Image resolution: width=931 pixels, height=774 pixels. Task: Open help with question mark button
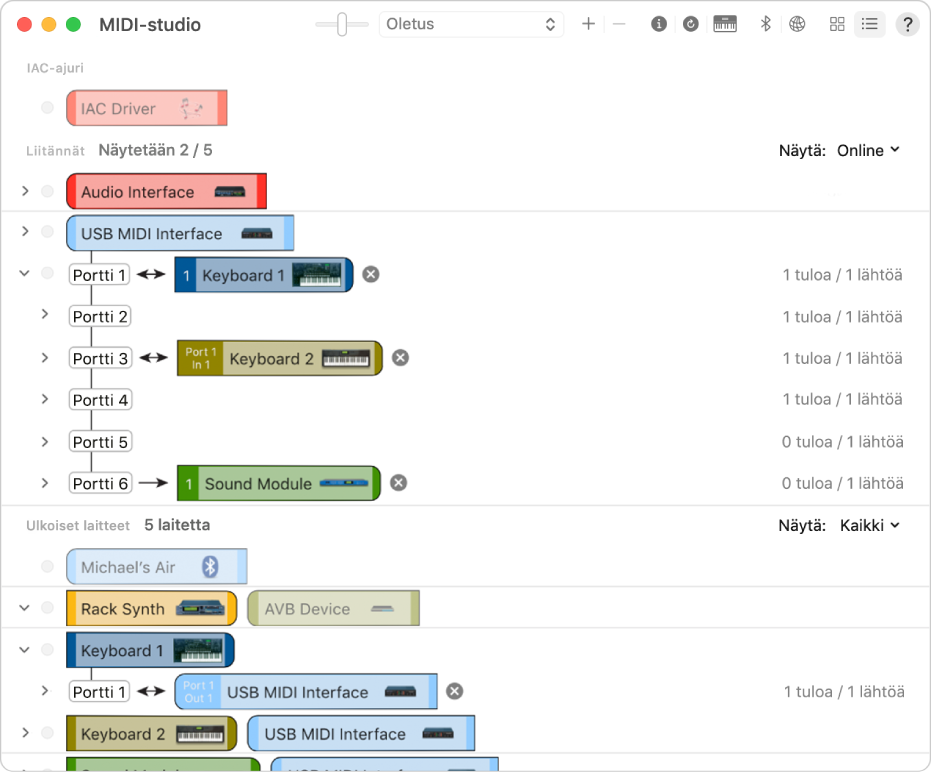click(x=907, y=24)
